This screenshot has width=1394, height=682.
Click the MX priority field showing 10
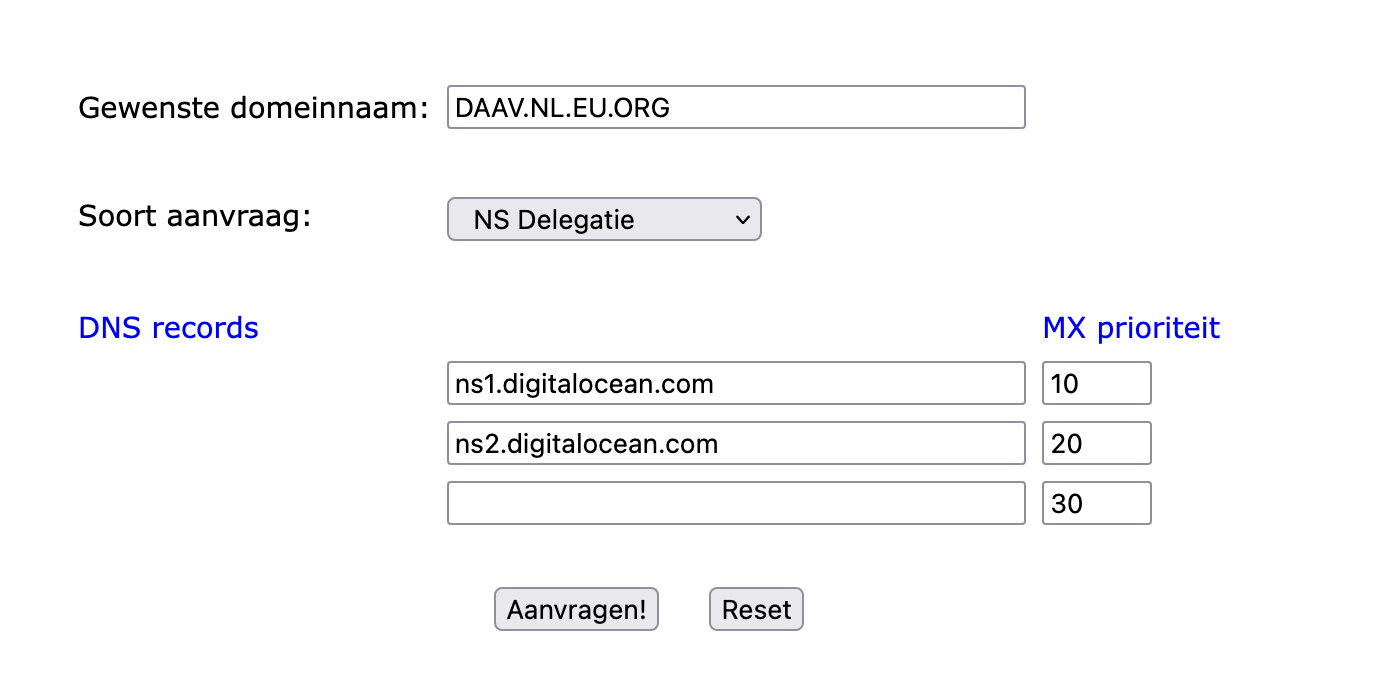pos(1096,383)
